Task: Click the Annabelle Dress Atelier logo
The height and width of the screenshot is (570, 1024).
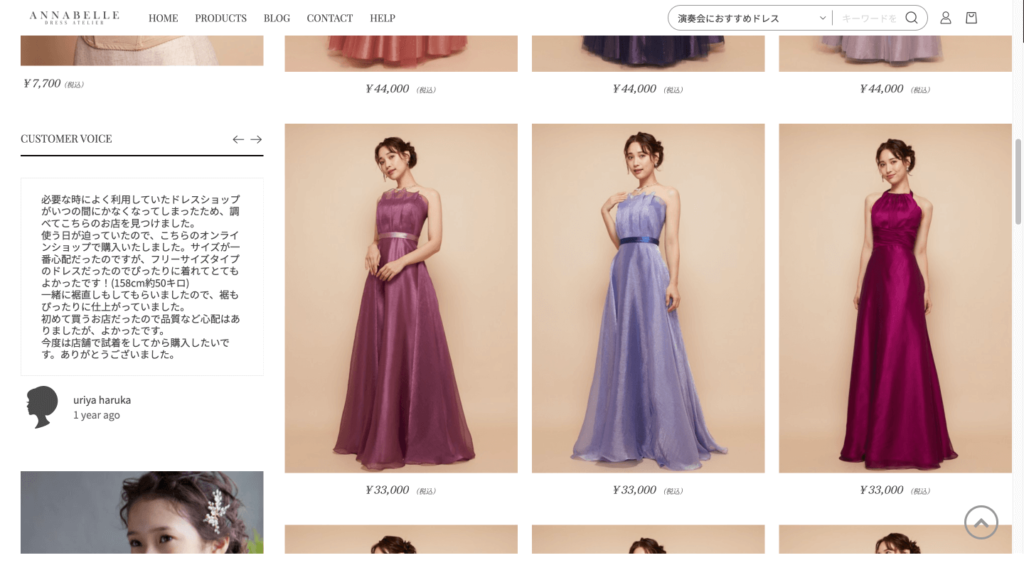Action: 74,18
